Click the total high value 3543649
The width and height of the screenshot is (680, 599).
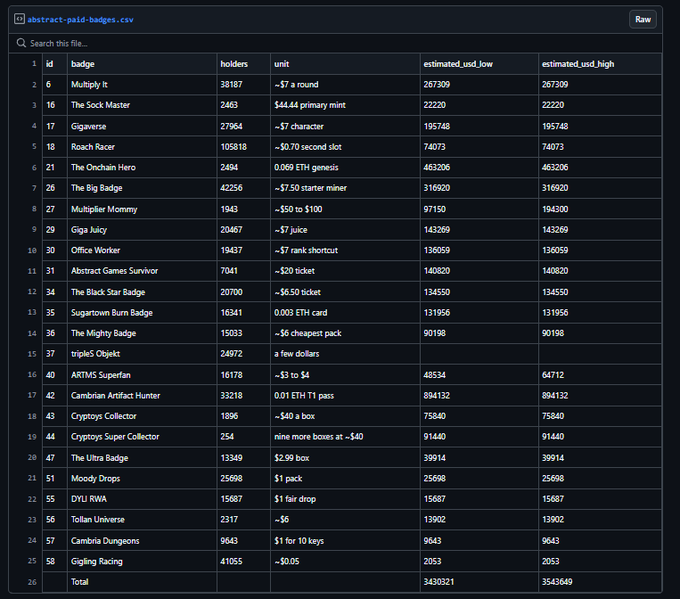point(557,582)
